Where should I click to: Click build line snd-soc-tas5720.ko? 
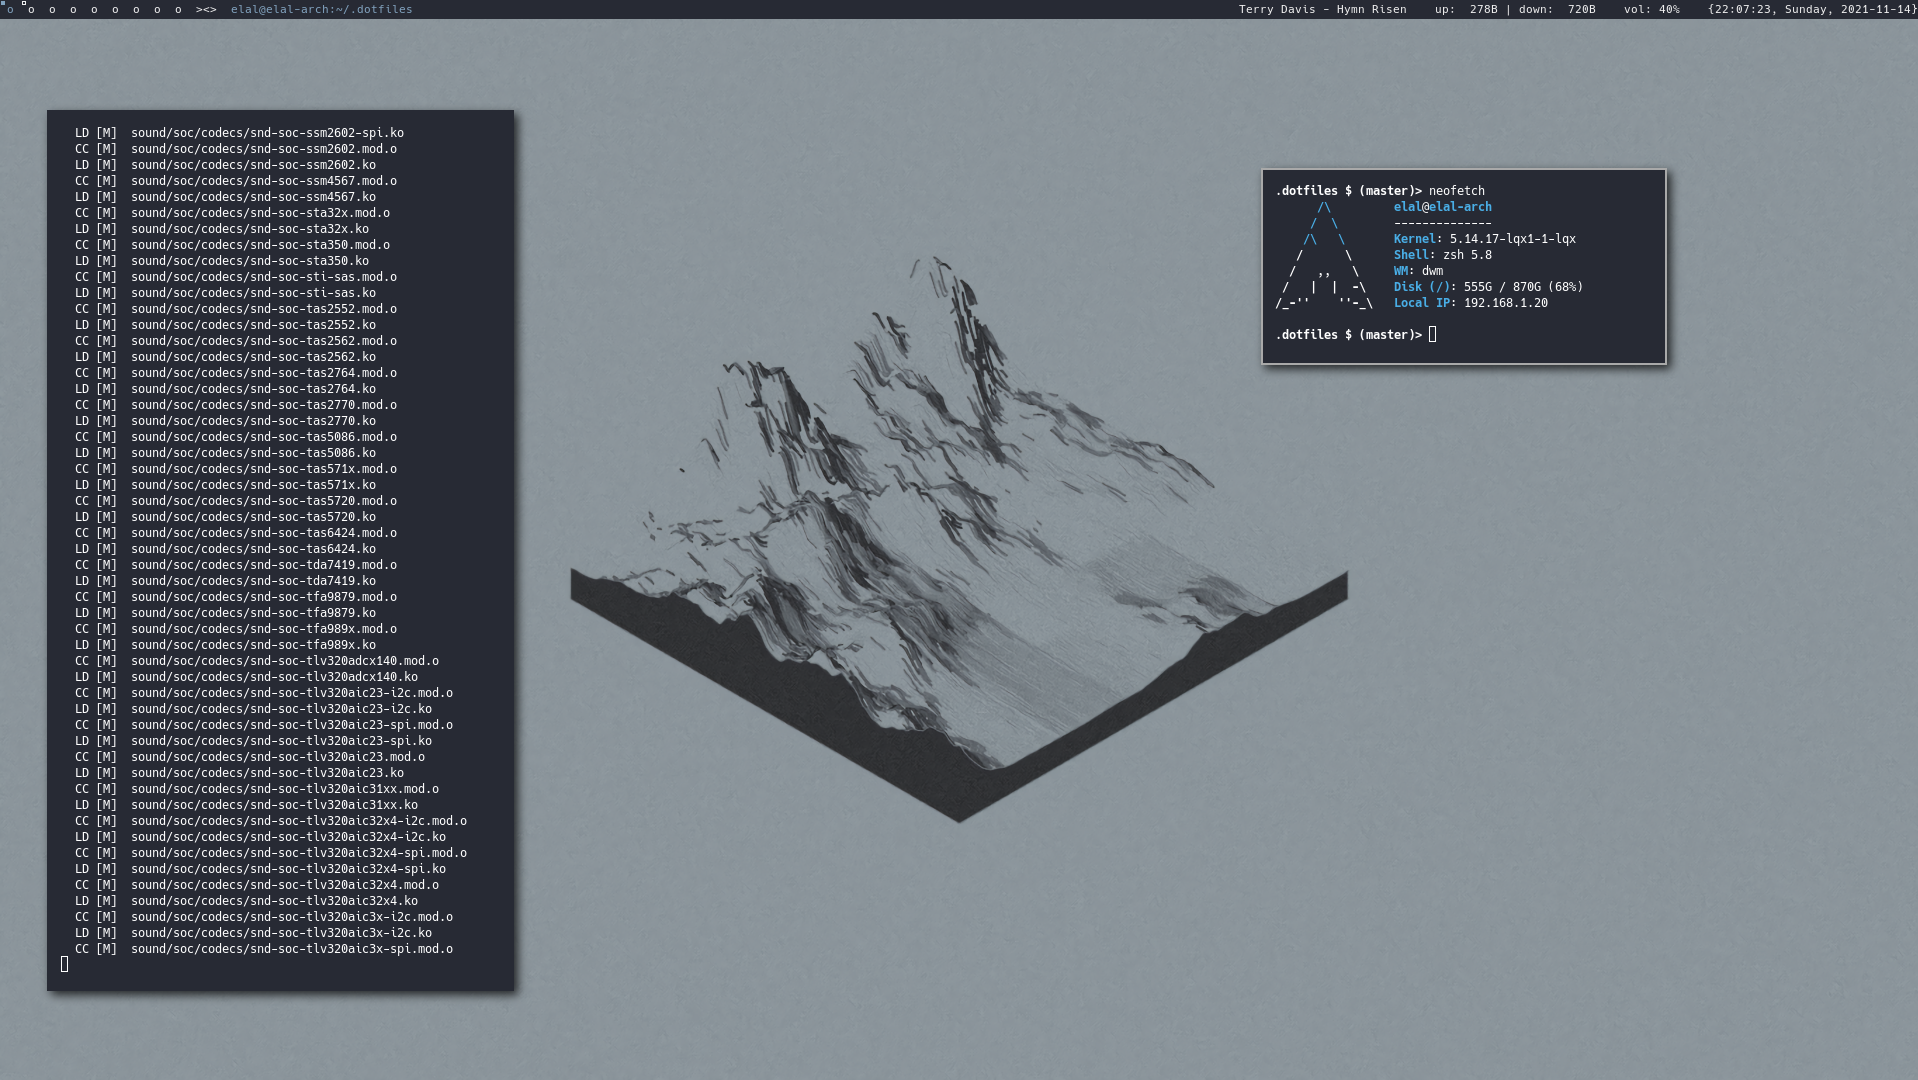click(225, 517)
